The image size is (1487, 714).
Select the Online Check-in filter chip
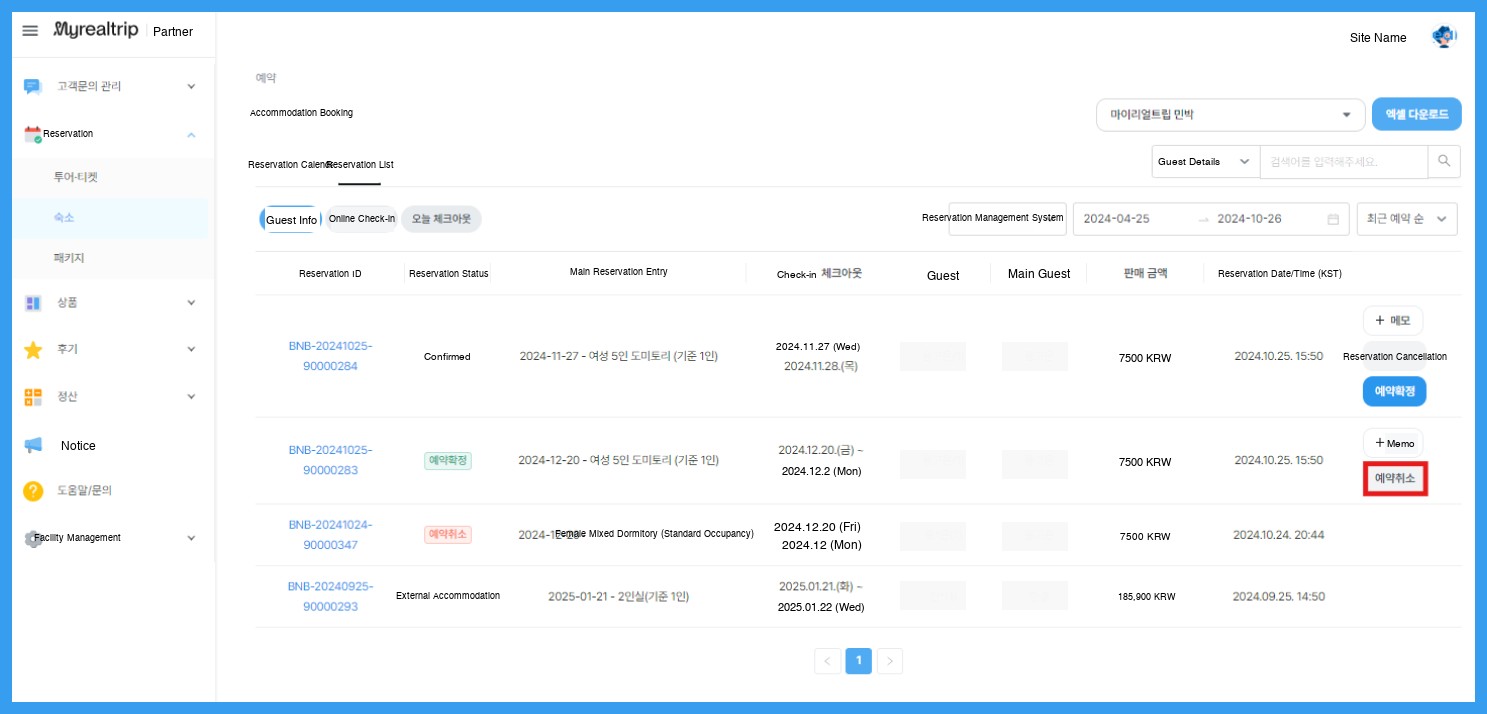click(362, 219)
